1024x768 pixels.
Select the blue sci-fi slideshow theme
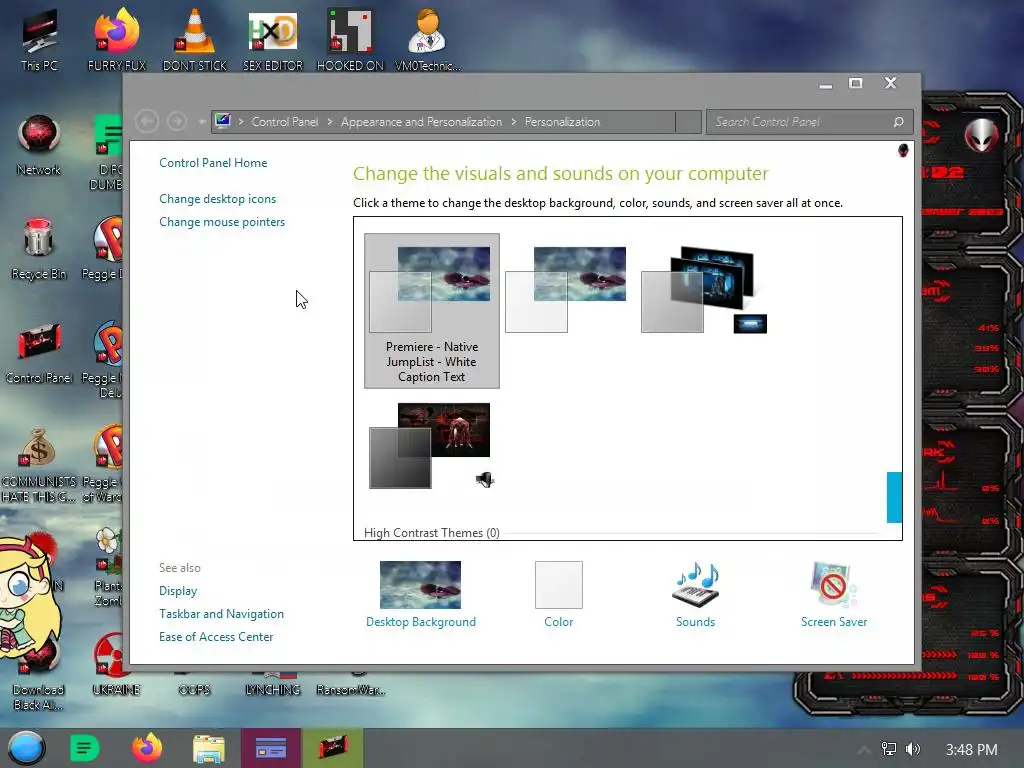coord(704,289)
